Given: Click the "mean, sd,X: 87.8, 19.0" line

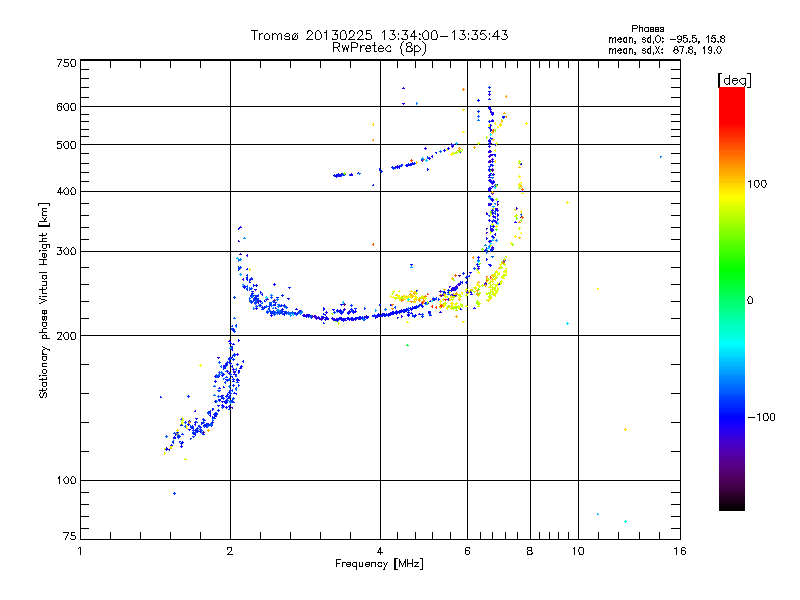Looking at the screenshot, I should (x=665, y=50).
